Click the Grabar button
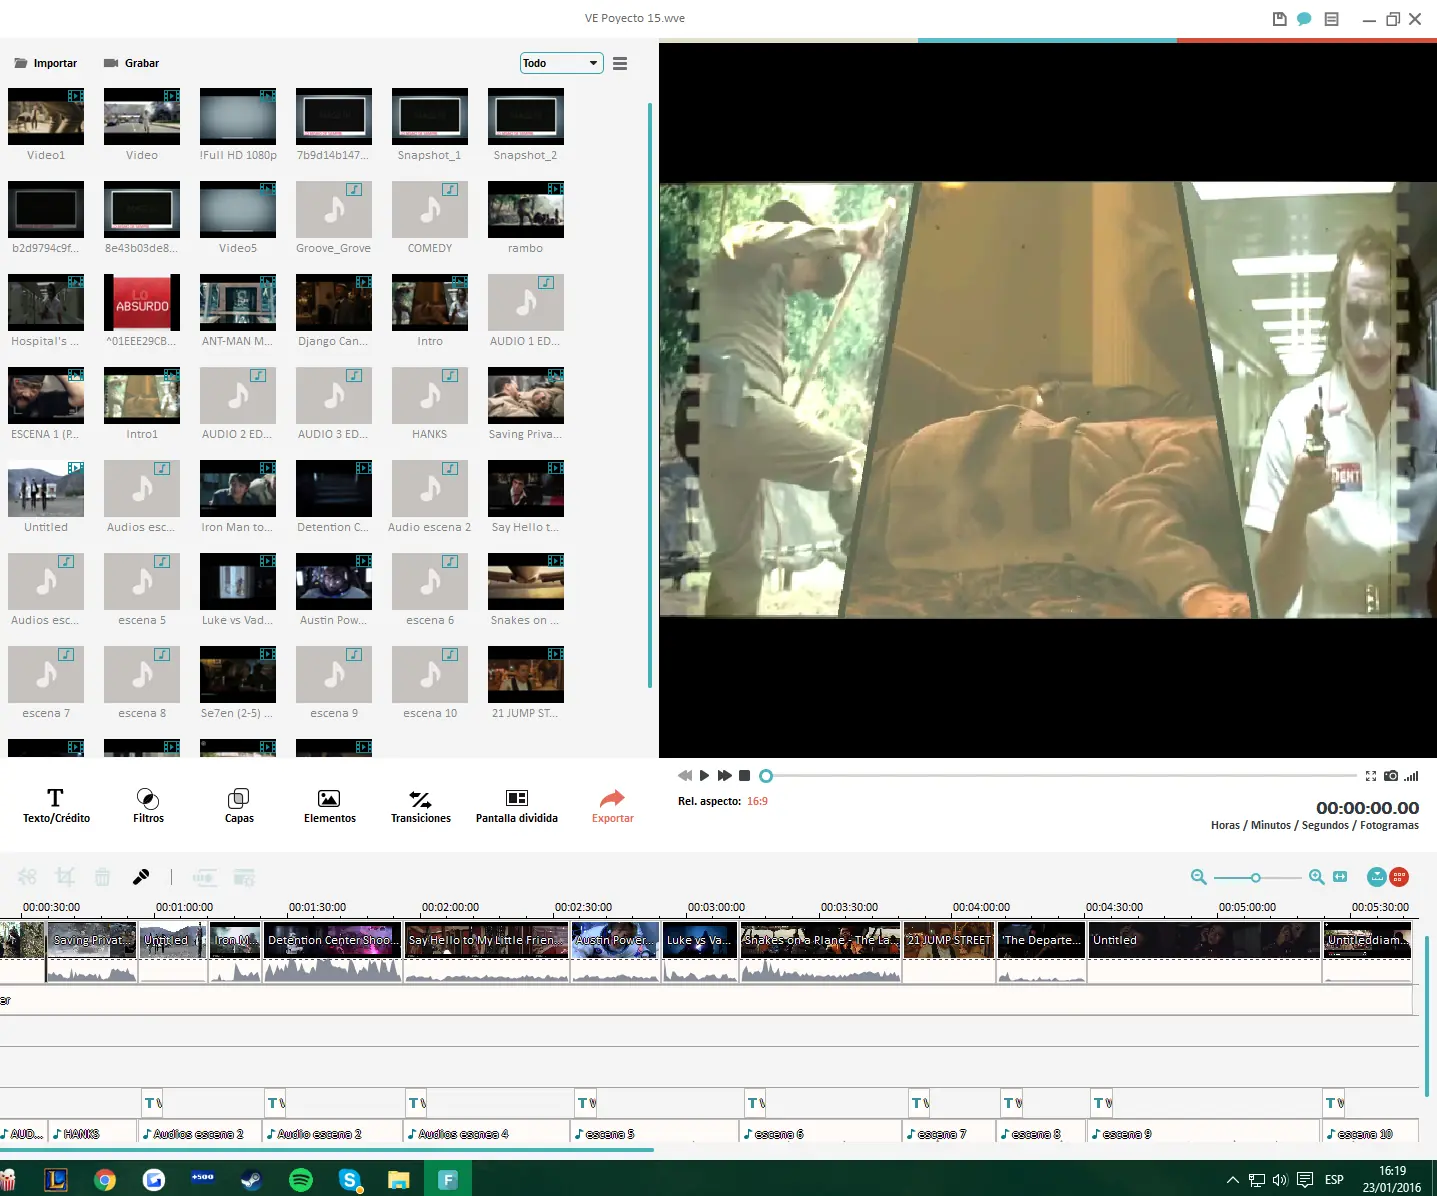This screenshot has height=1196, width=1437. click(131, 63)
